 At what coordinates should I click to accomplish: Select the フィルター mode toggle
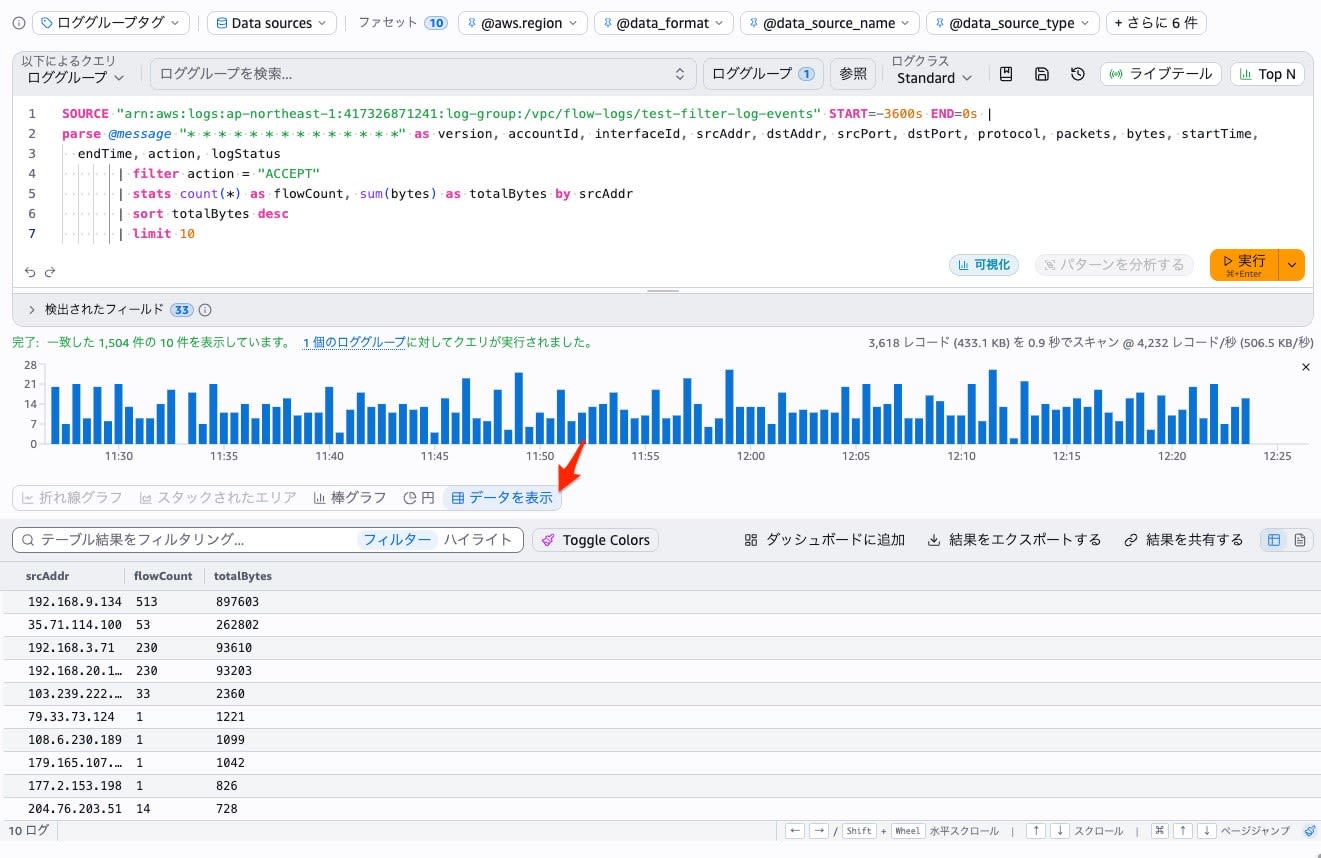[x=397, y=540]
